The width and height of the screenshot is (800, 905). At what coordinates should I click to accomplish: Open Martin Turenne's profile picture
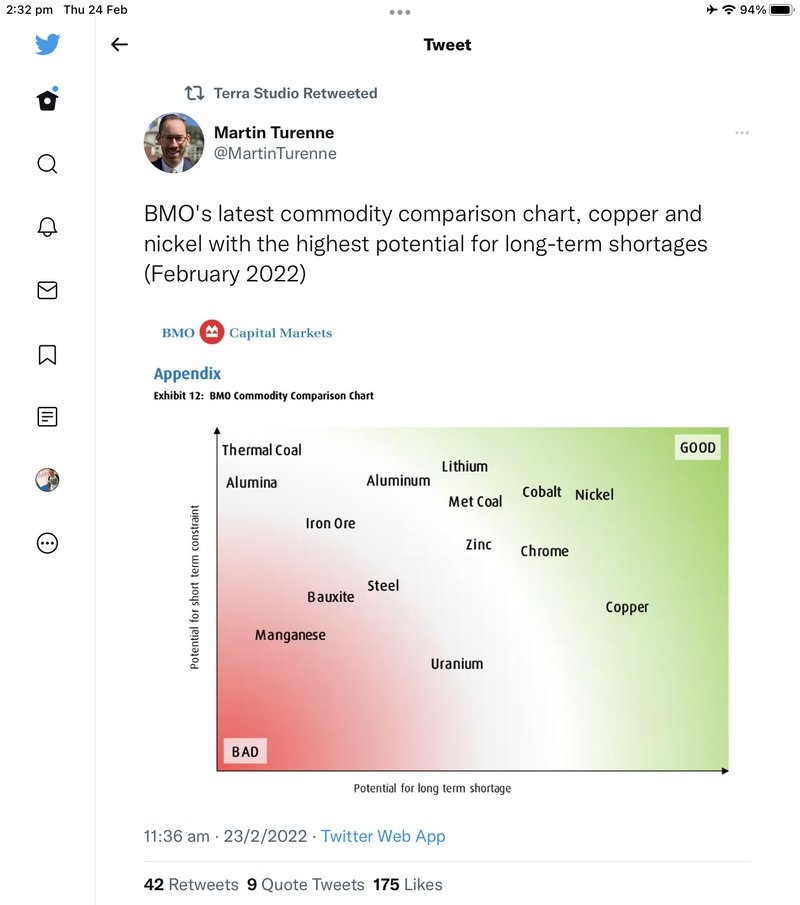174,143
